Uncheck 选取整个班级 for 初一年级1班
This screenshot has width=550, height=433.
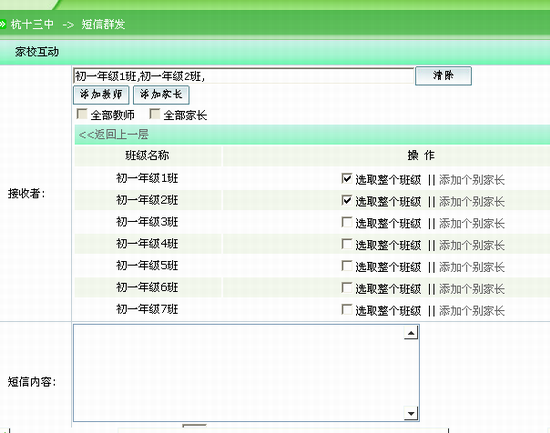tap(347, 178)
